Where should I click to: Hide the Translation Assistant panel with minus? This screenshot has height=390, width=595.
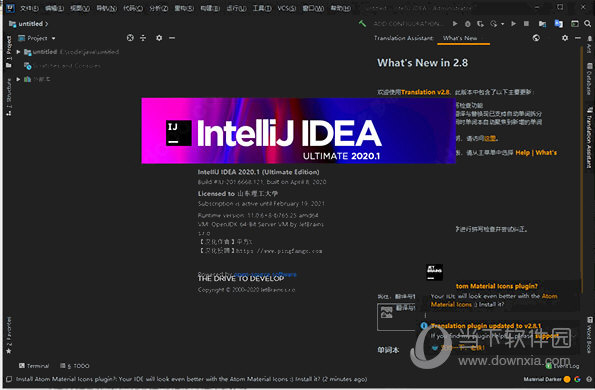coord(578,38)
